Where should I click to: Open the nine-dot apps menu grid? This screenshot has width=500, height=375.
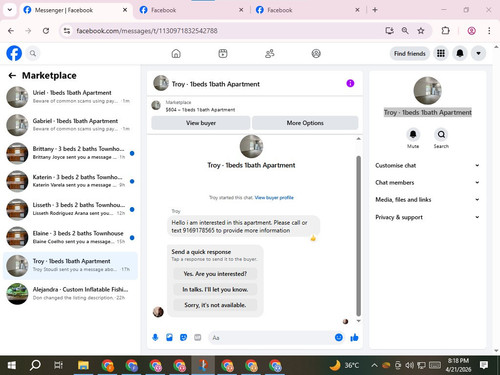(x=441, y=53)
